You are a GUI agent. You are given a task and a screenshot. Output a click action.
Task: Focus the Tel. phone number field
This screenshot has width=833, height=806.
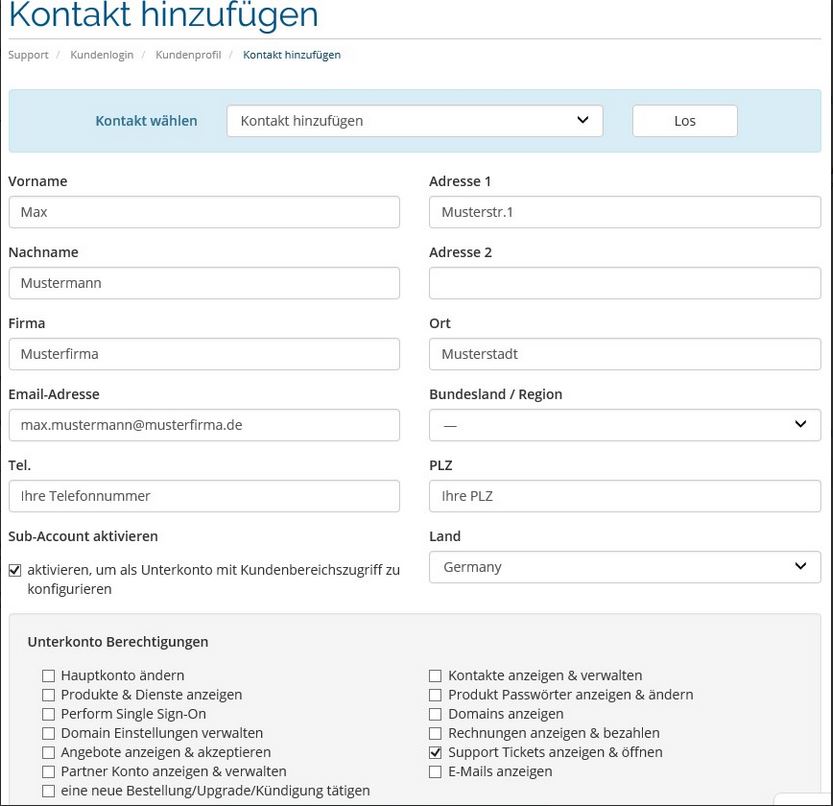tap(204, 496)
